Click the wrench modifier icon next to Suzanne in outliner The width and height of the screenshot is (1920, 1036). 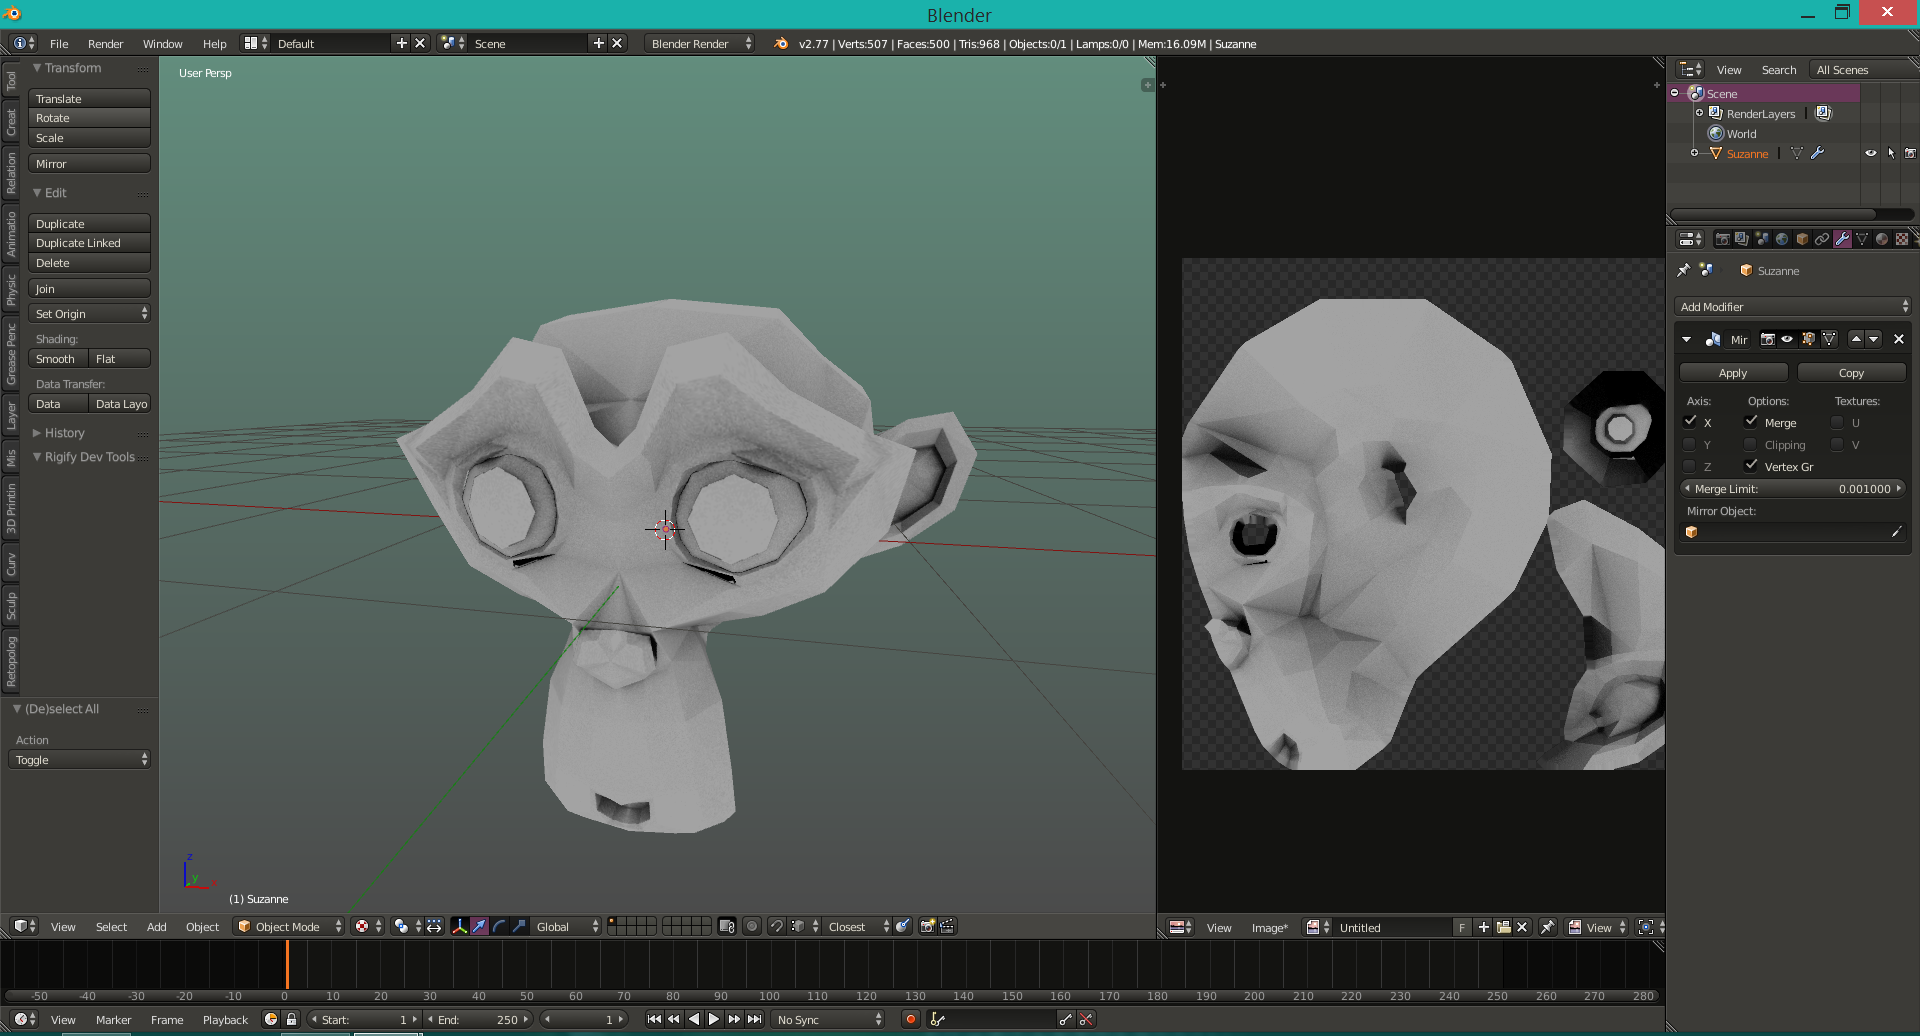(x=1817, y=153)
